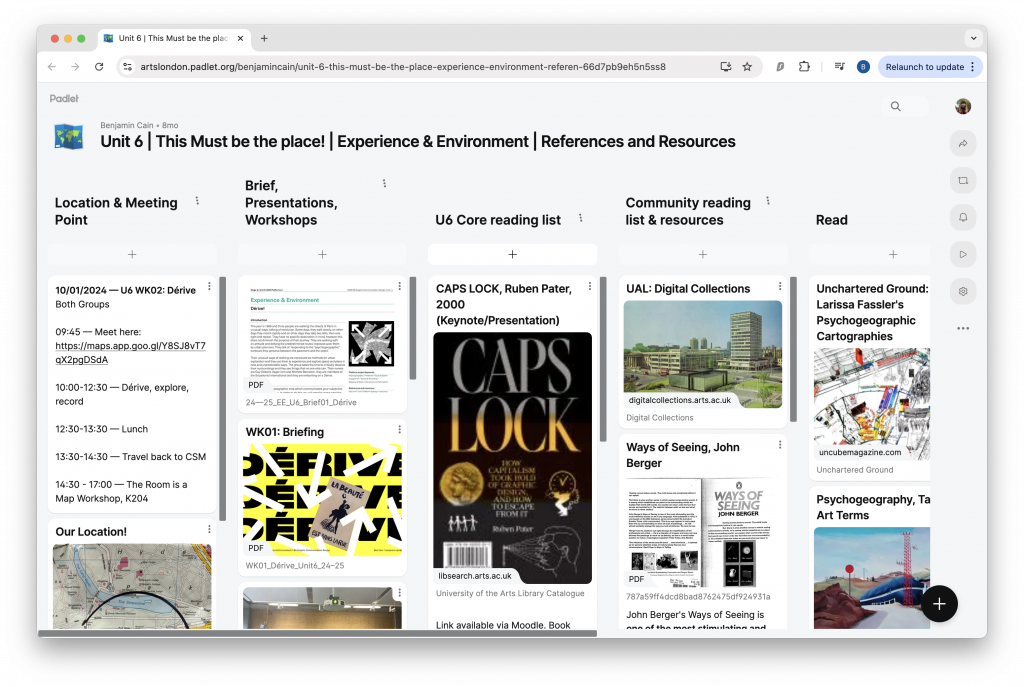This screenshot has width=1024, height=687.
Task: Open padlet settings gear icon
Action: point(963,292)
